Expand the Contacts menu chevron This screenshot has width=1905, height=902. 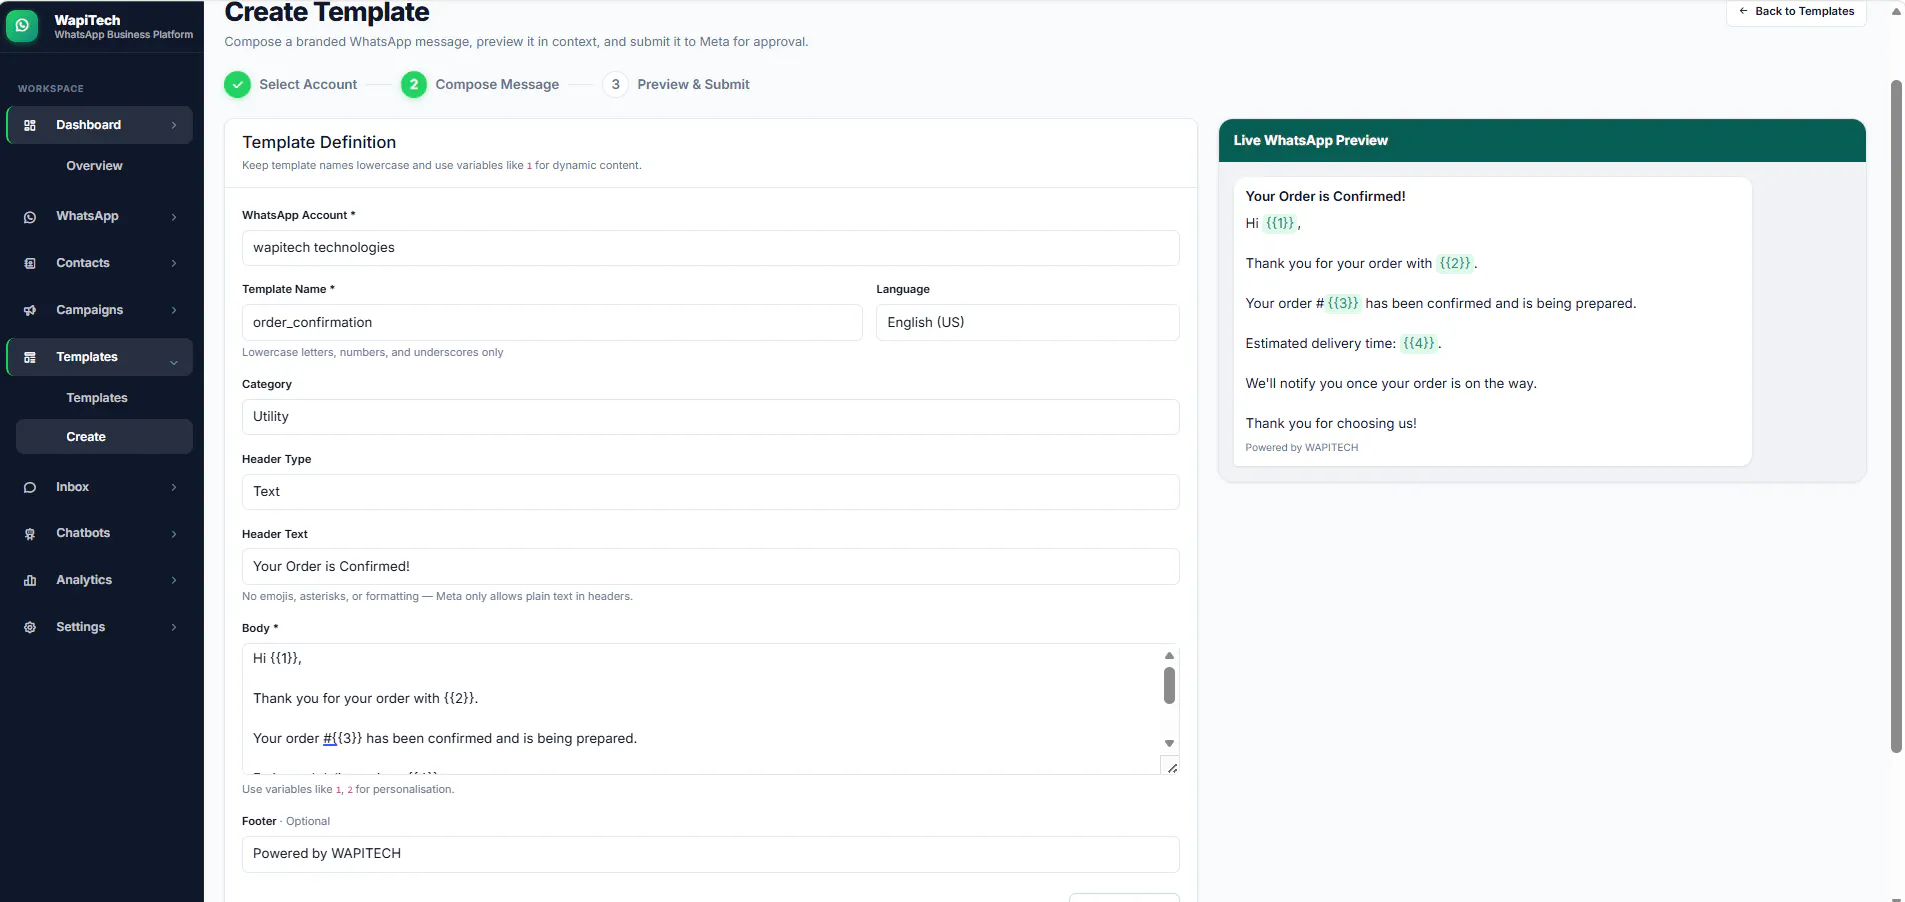click(x=174, y=264)
